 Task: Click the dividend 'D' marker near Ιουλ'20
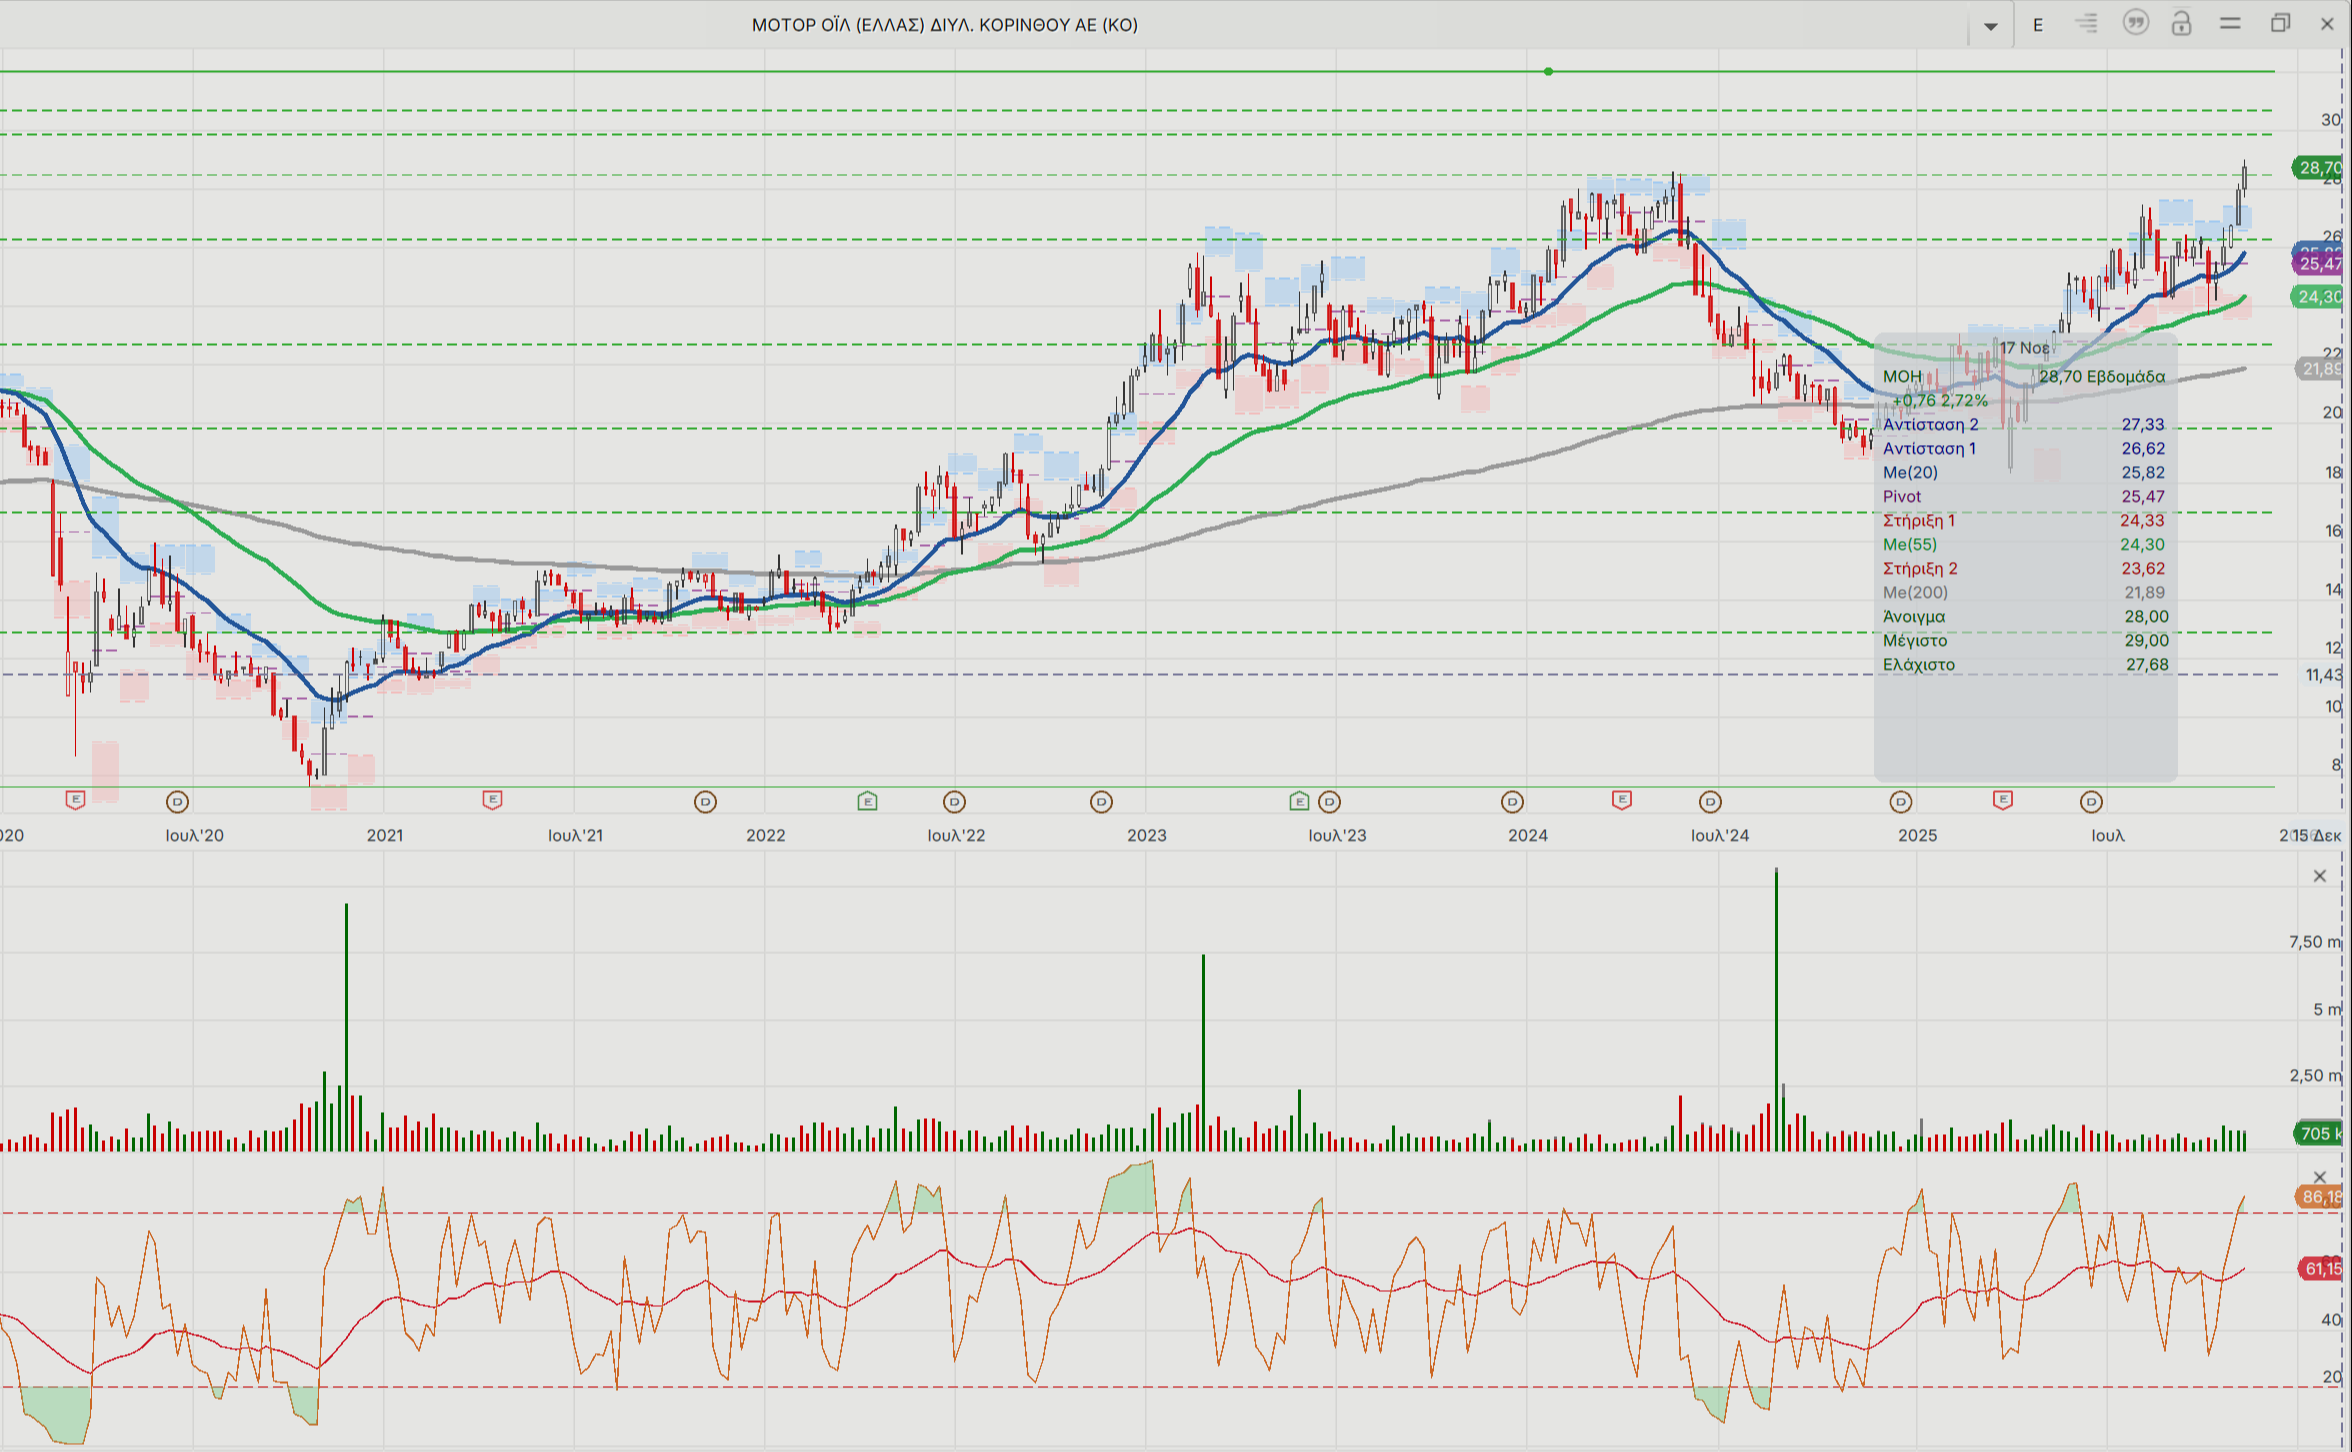(x=177, y=801)
